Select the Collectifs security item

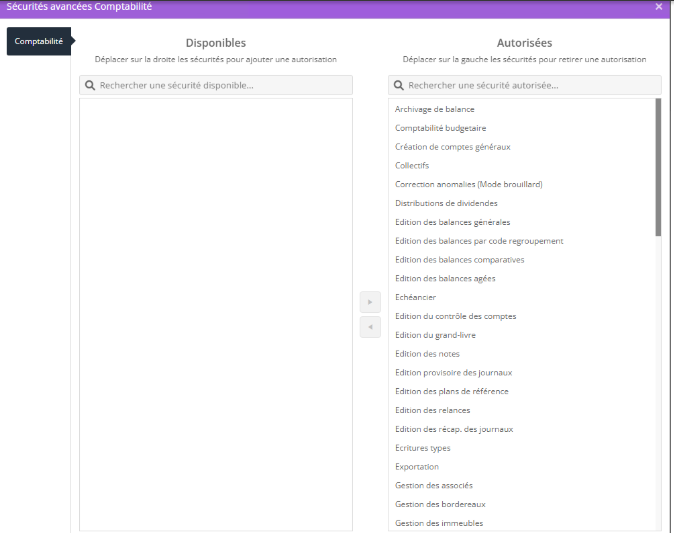(412, 166)
